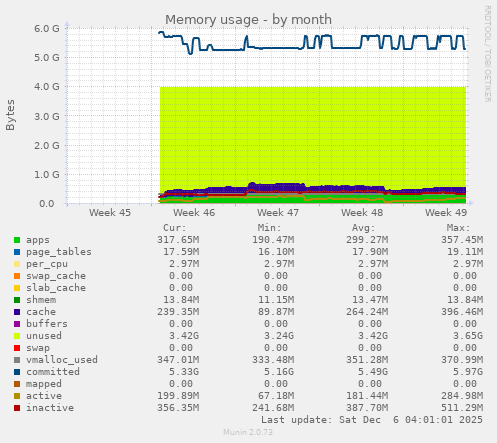Click the '4.0 G' y-axis label

(47, 87)
